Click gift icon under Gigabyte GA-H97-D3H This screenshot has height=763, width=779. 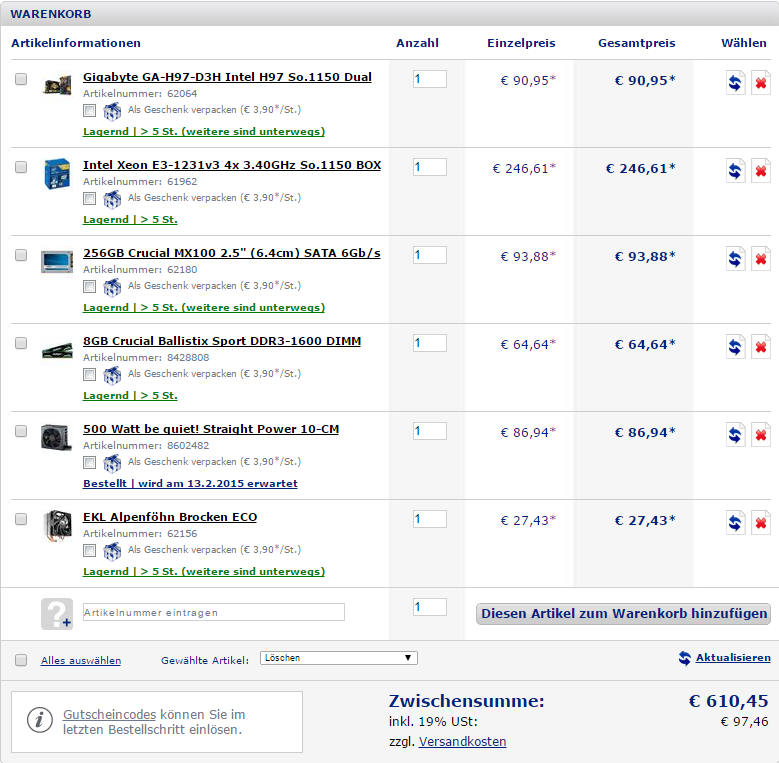tap(112, 111)
